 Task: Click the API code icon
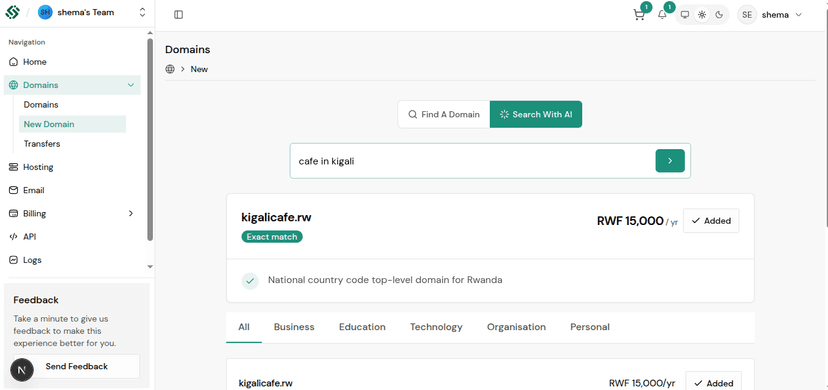[x=13, y=236]
